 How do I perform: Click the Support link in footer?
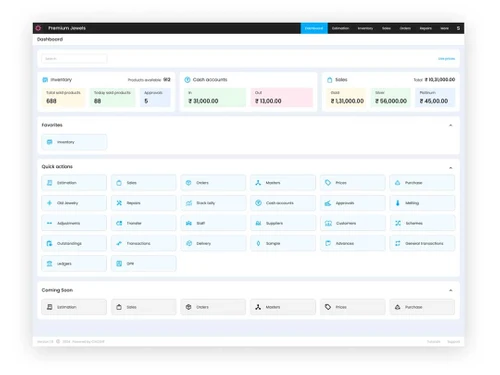coord(453,342)
